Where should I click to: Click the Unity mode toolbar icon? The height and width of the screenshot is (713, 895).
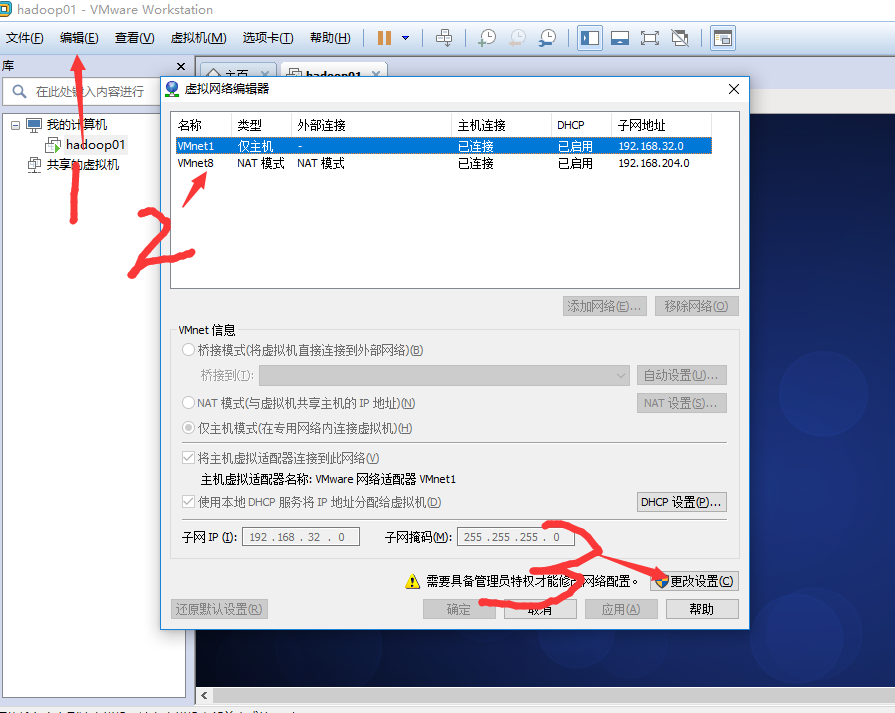[x=680, y=38]
